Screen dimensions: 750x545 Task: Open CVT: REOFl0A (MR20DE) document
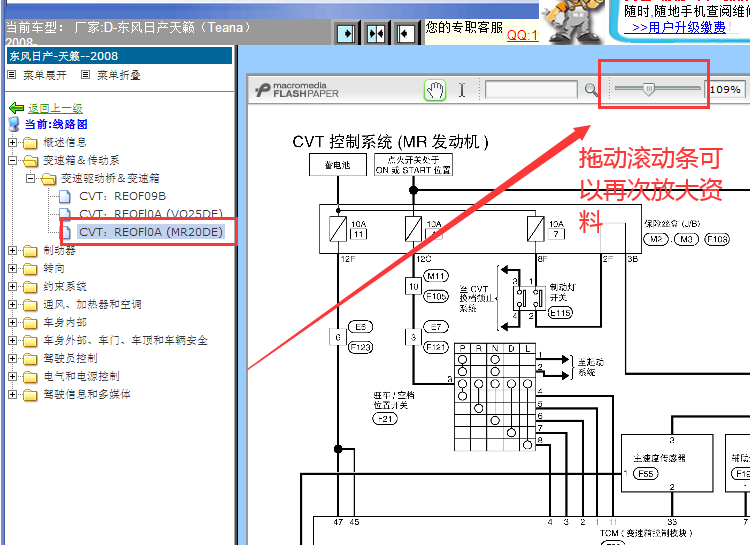tap(151, 232)
